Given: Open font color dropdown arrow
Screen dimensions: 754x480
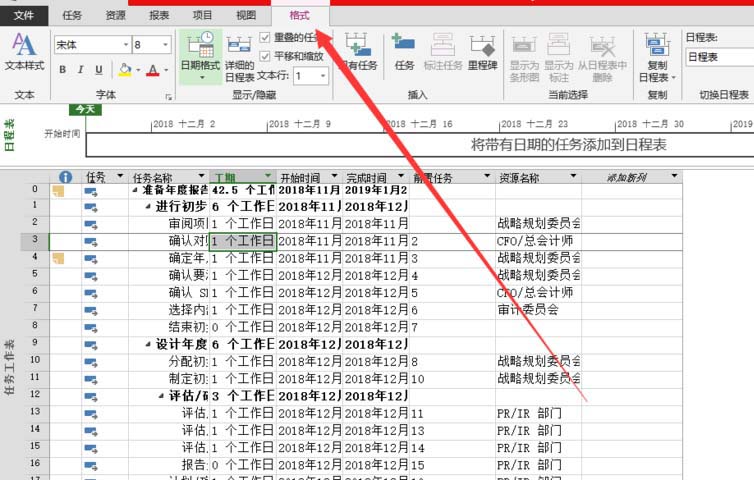Looking at the screenshot, I should 166,70.
